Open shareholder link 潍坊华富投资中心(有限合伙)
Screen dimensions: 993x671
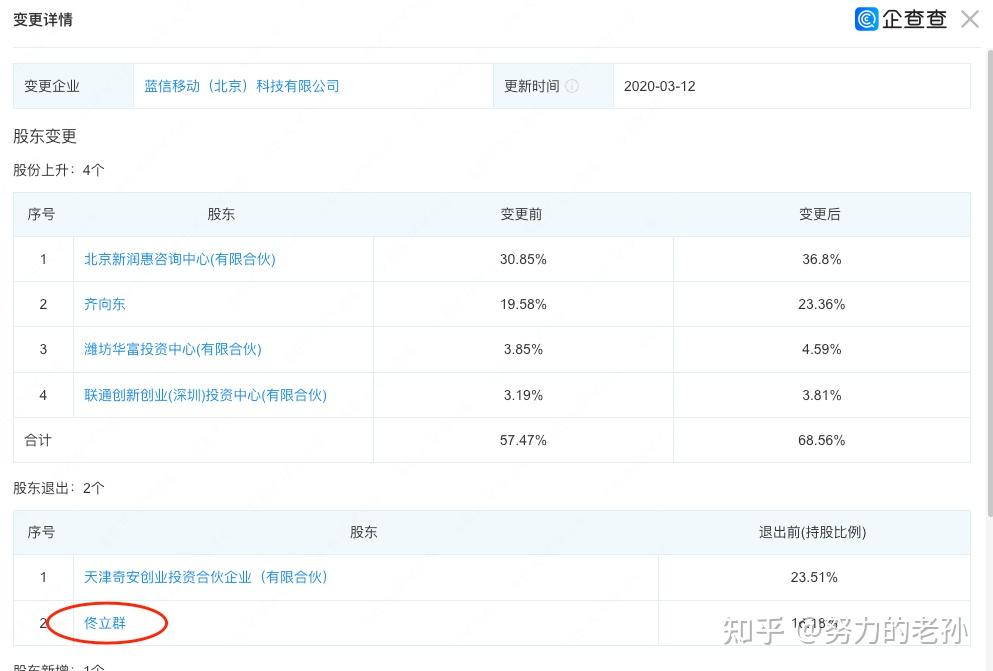(172, 349)
